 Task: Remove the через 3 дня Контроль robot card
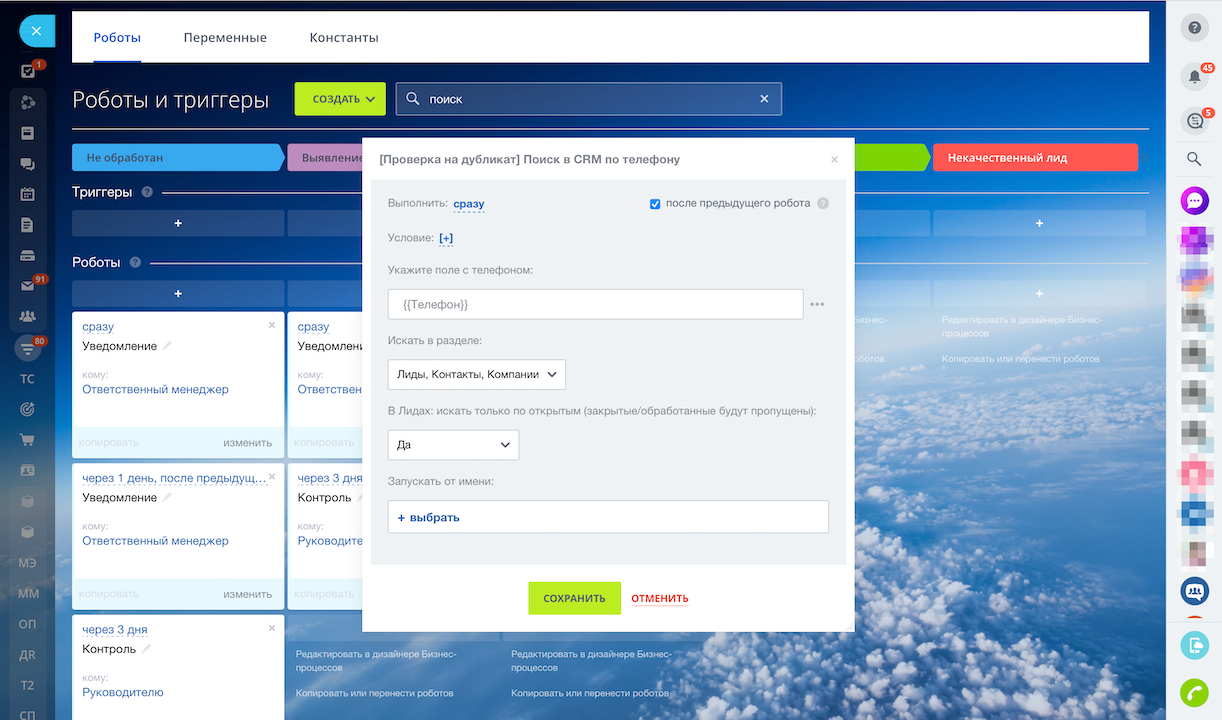click(272, 628)
